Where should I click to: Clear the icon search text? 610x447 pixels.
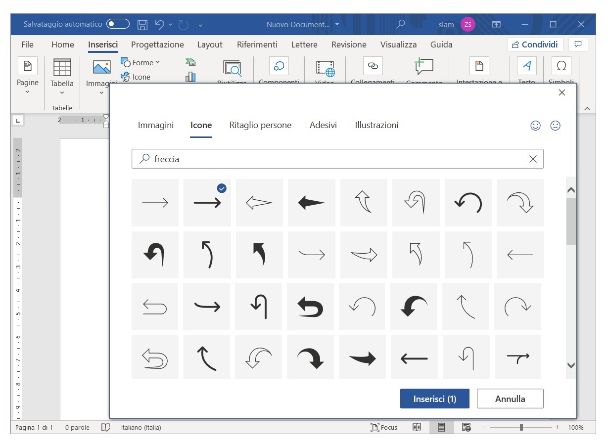(533, 159)
